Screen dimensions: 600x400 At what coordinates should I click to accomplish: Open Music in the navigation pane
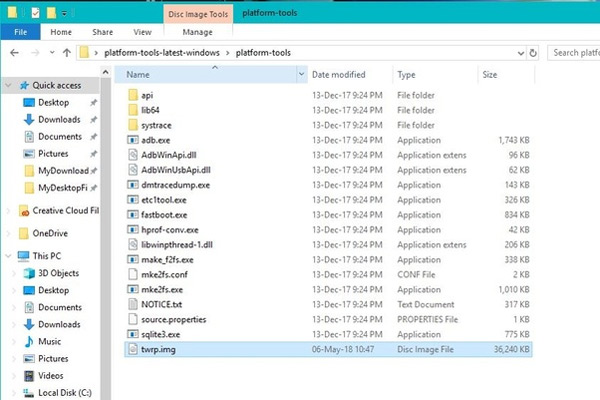pyautogui.click(x=42, y=341)
